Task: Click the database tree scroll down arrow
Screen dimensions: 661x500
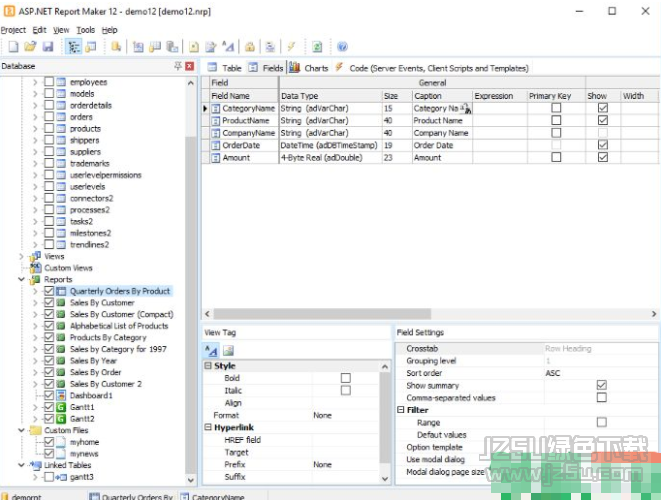Action: [191, 480]
